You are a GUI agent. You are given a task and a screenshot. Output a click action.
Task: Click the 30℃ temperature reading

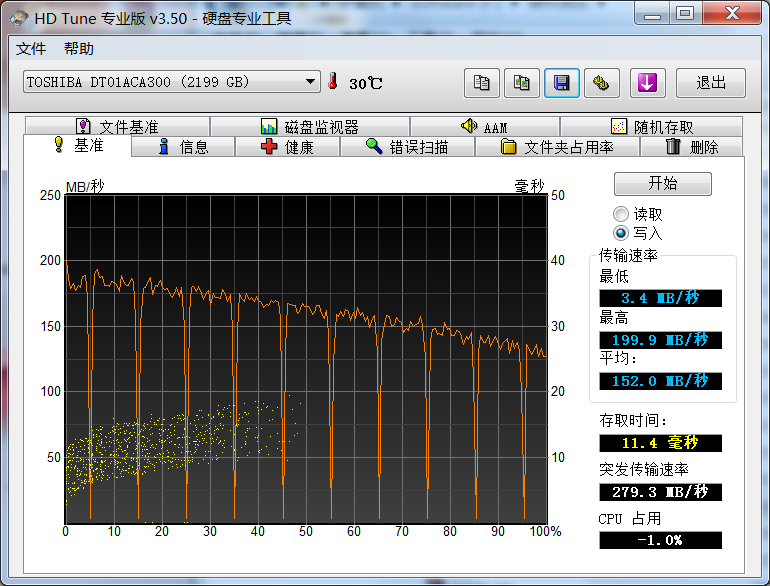(365, 83)
